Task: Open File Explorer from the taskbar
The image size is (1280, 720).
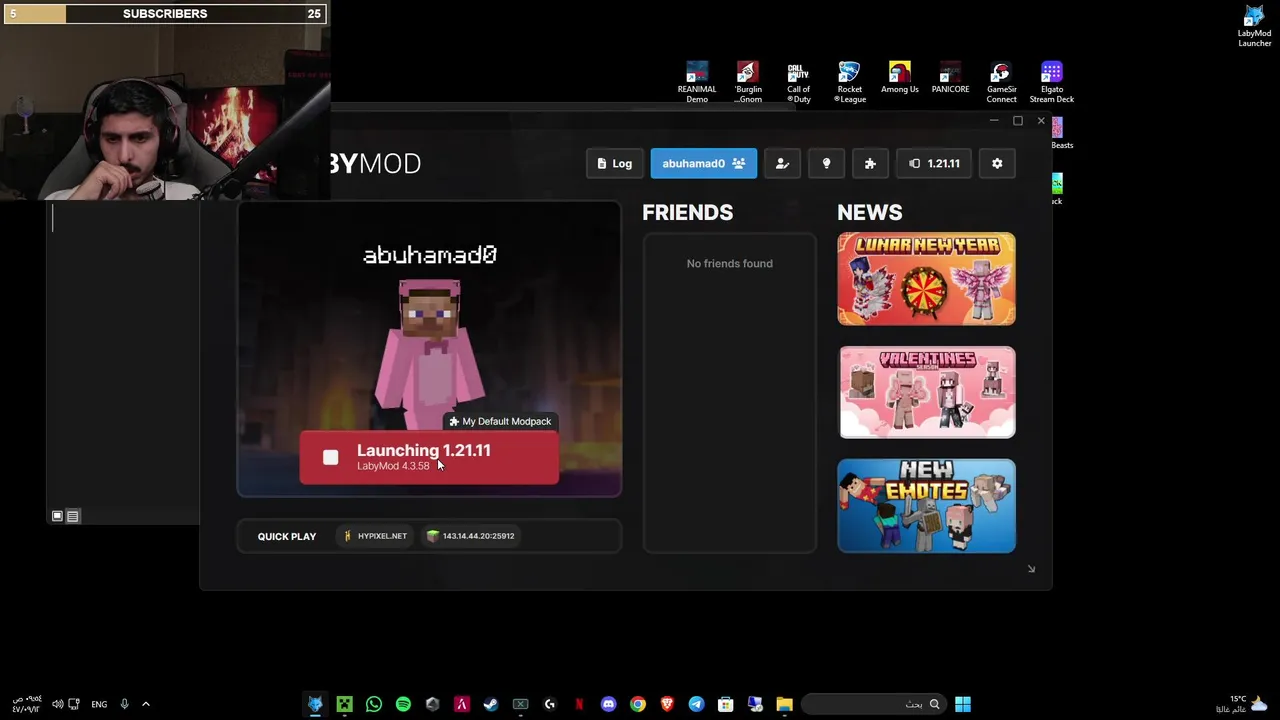Action: point(784,704)
